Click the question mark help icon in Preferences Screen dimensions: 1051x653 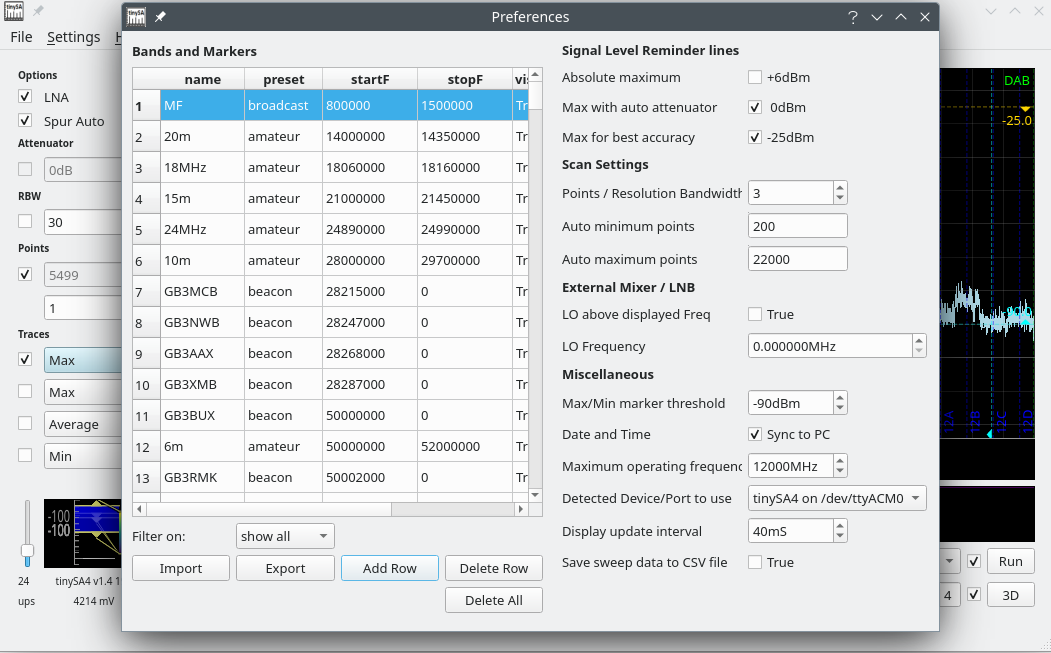[853, 17]
